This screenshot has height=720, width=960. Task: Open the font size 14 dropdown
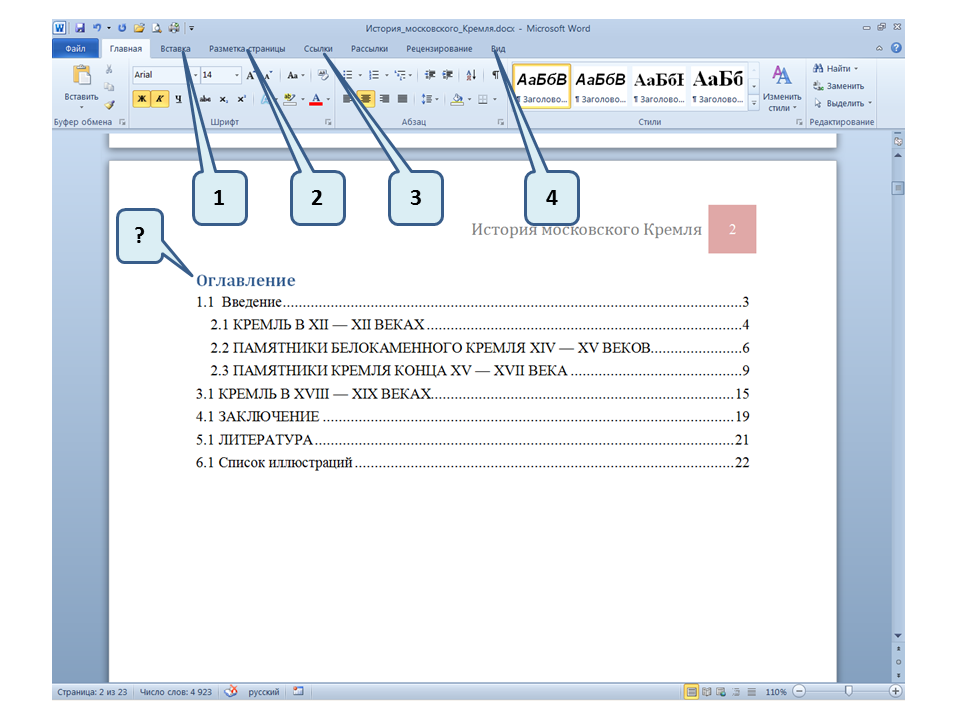pyautogui.click(x=237, y=75)
